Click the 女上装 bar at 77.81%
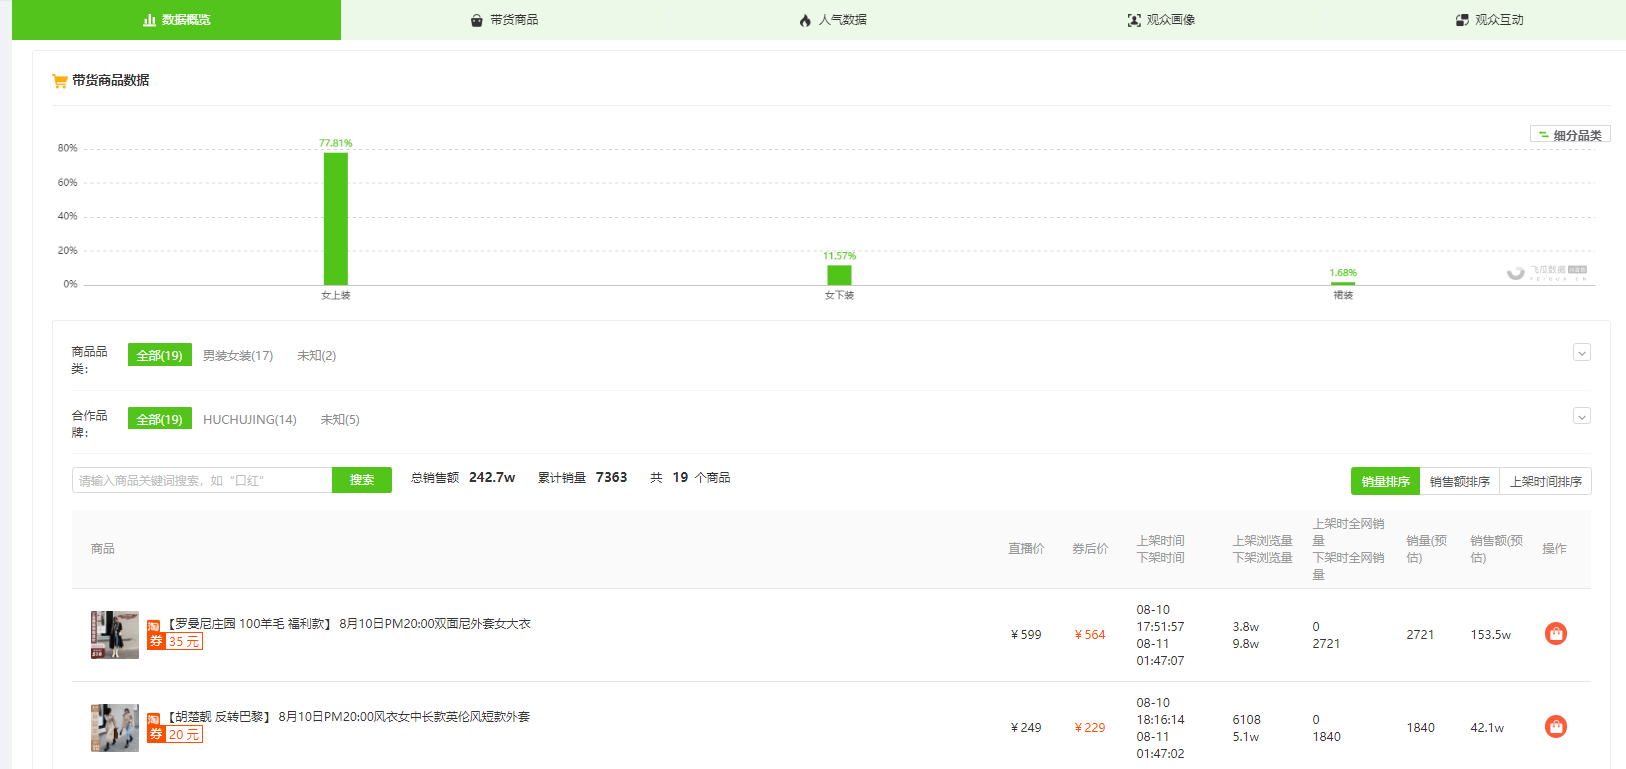The height and width of the screenshot is (769, 1626). click(336, 219)
